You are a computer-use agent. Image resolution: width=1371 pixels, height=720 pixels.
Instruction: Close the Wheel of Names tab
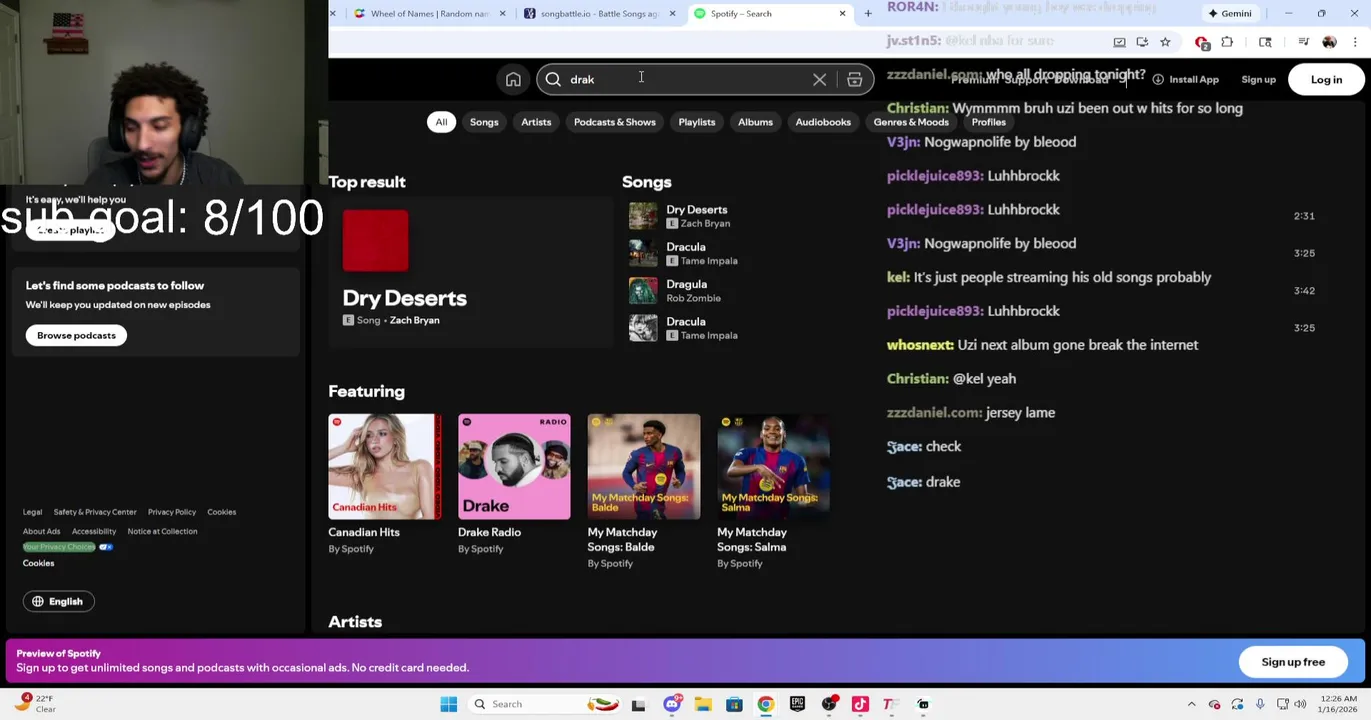pos(502,14)
